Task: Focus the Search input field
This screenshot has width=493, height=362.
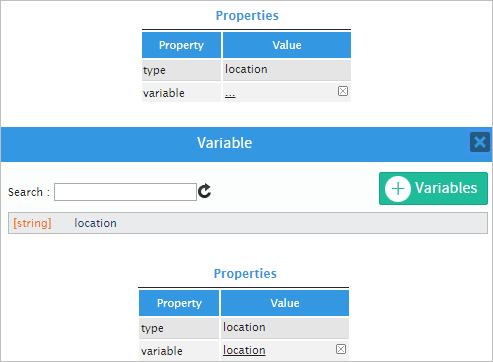Action: click(x=125, y=192)
